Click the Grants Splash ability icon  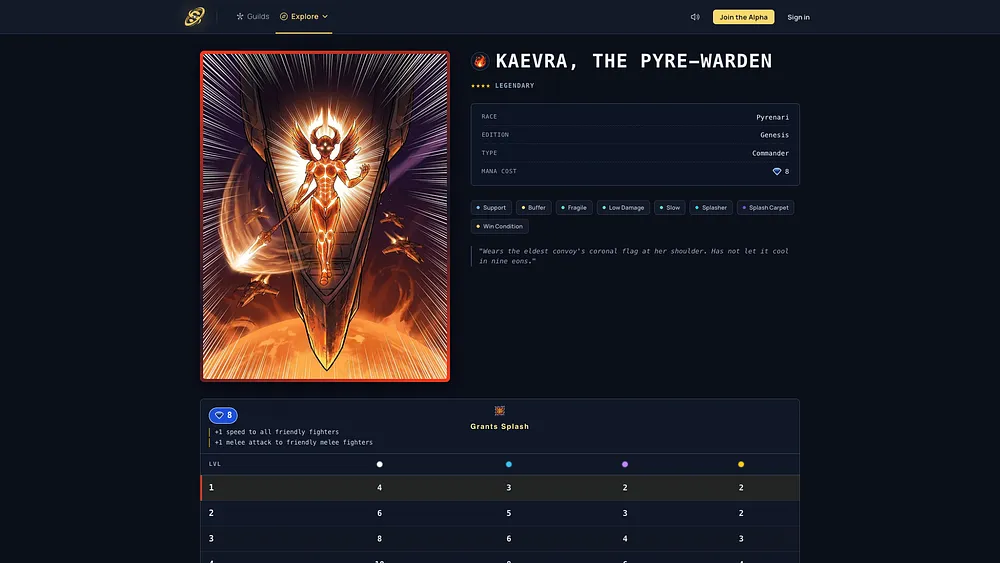point(499,411)
